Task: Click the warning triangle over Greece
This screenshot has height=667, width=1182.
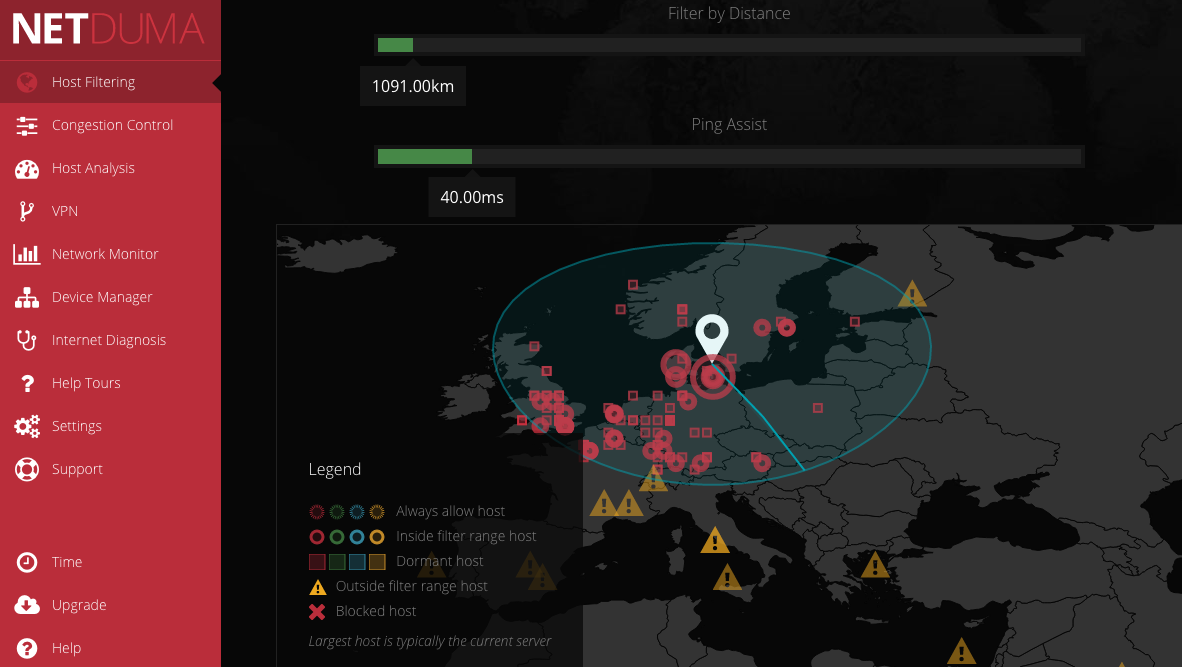Action: [875, 565]
